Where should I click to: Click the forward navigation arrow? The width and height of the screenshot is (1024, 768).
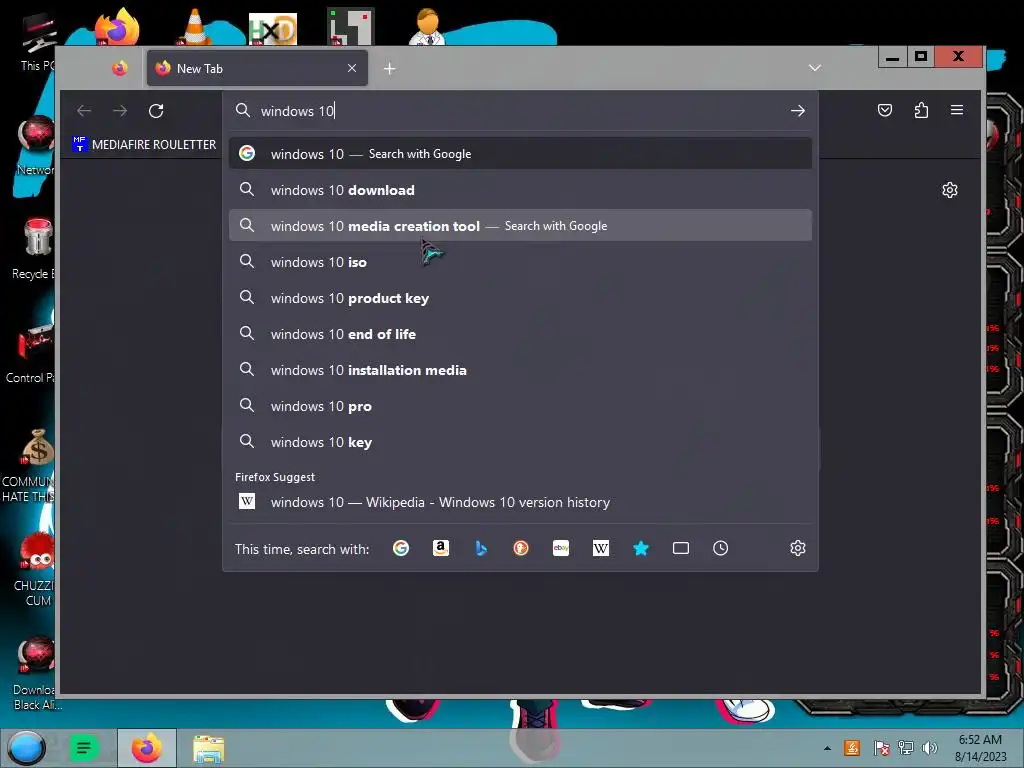[x=120, y=111]
